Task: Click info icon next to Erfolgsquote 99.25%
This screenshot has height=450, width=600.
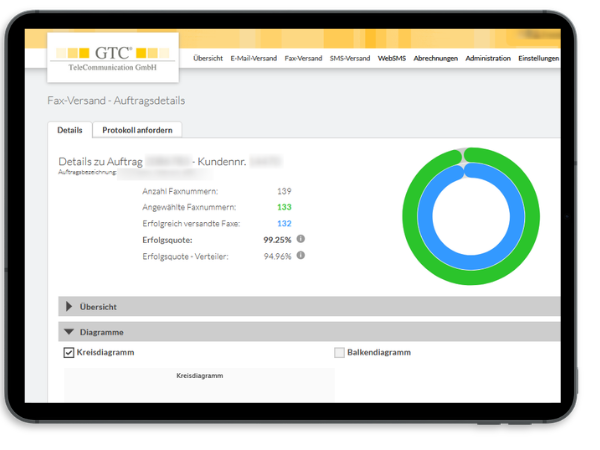Action: [301, 239]
